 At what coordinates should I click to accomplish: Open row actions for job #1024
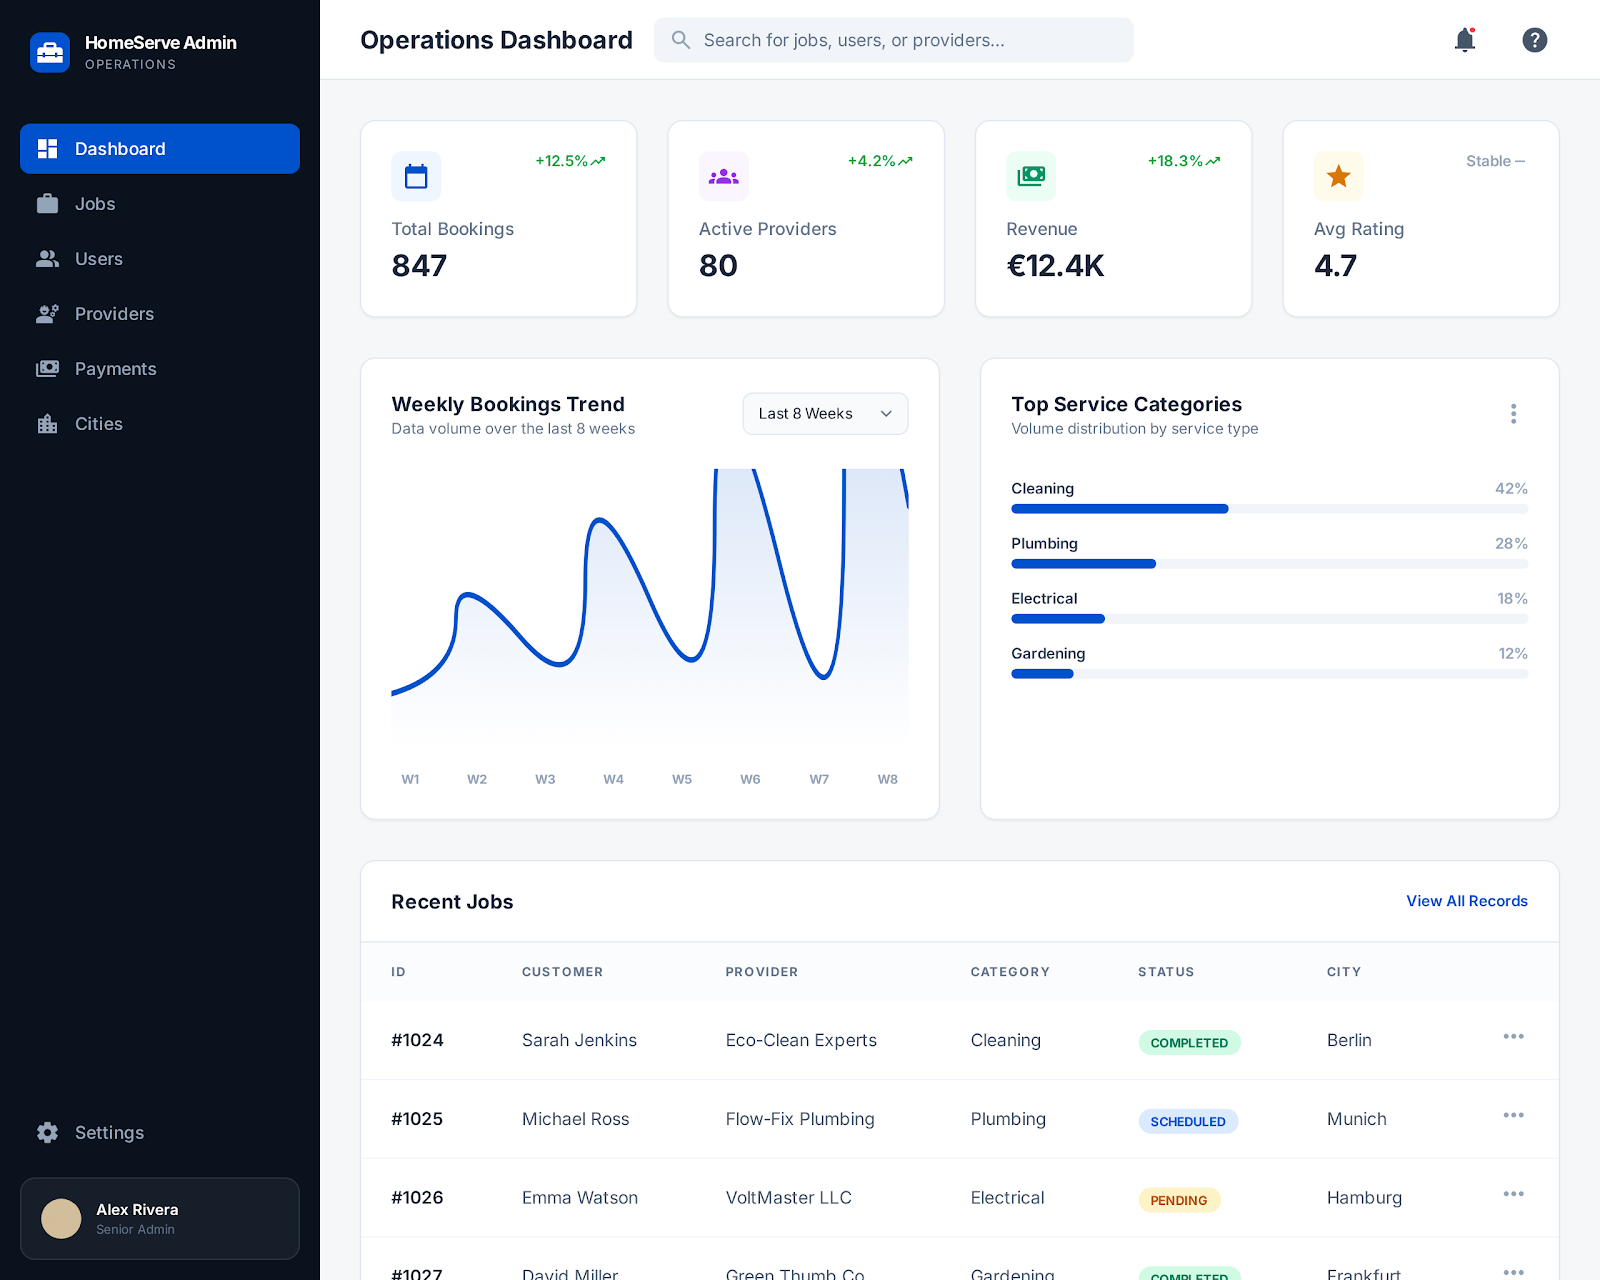(1513, 1037)
